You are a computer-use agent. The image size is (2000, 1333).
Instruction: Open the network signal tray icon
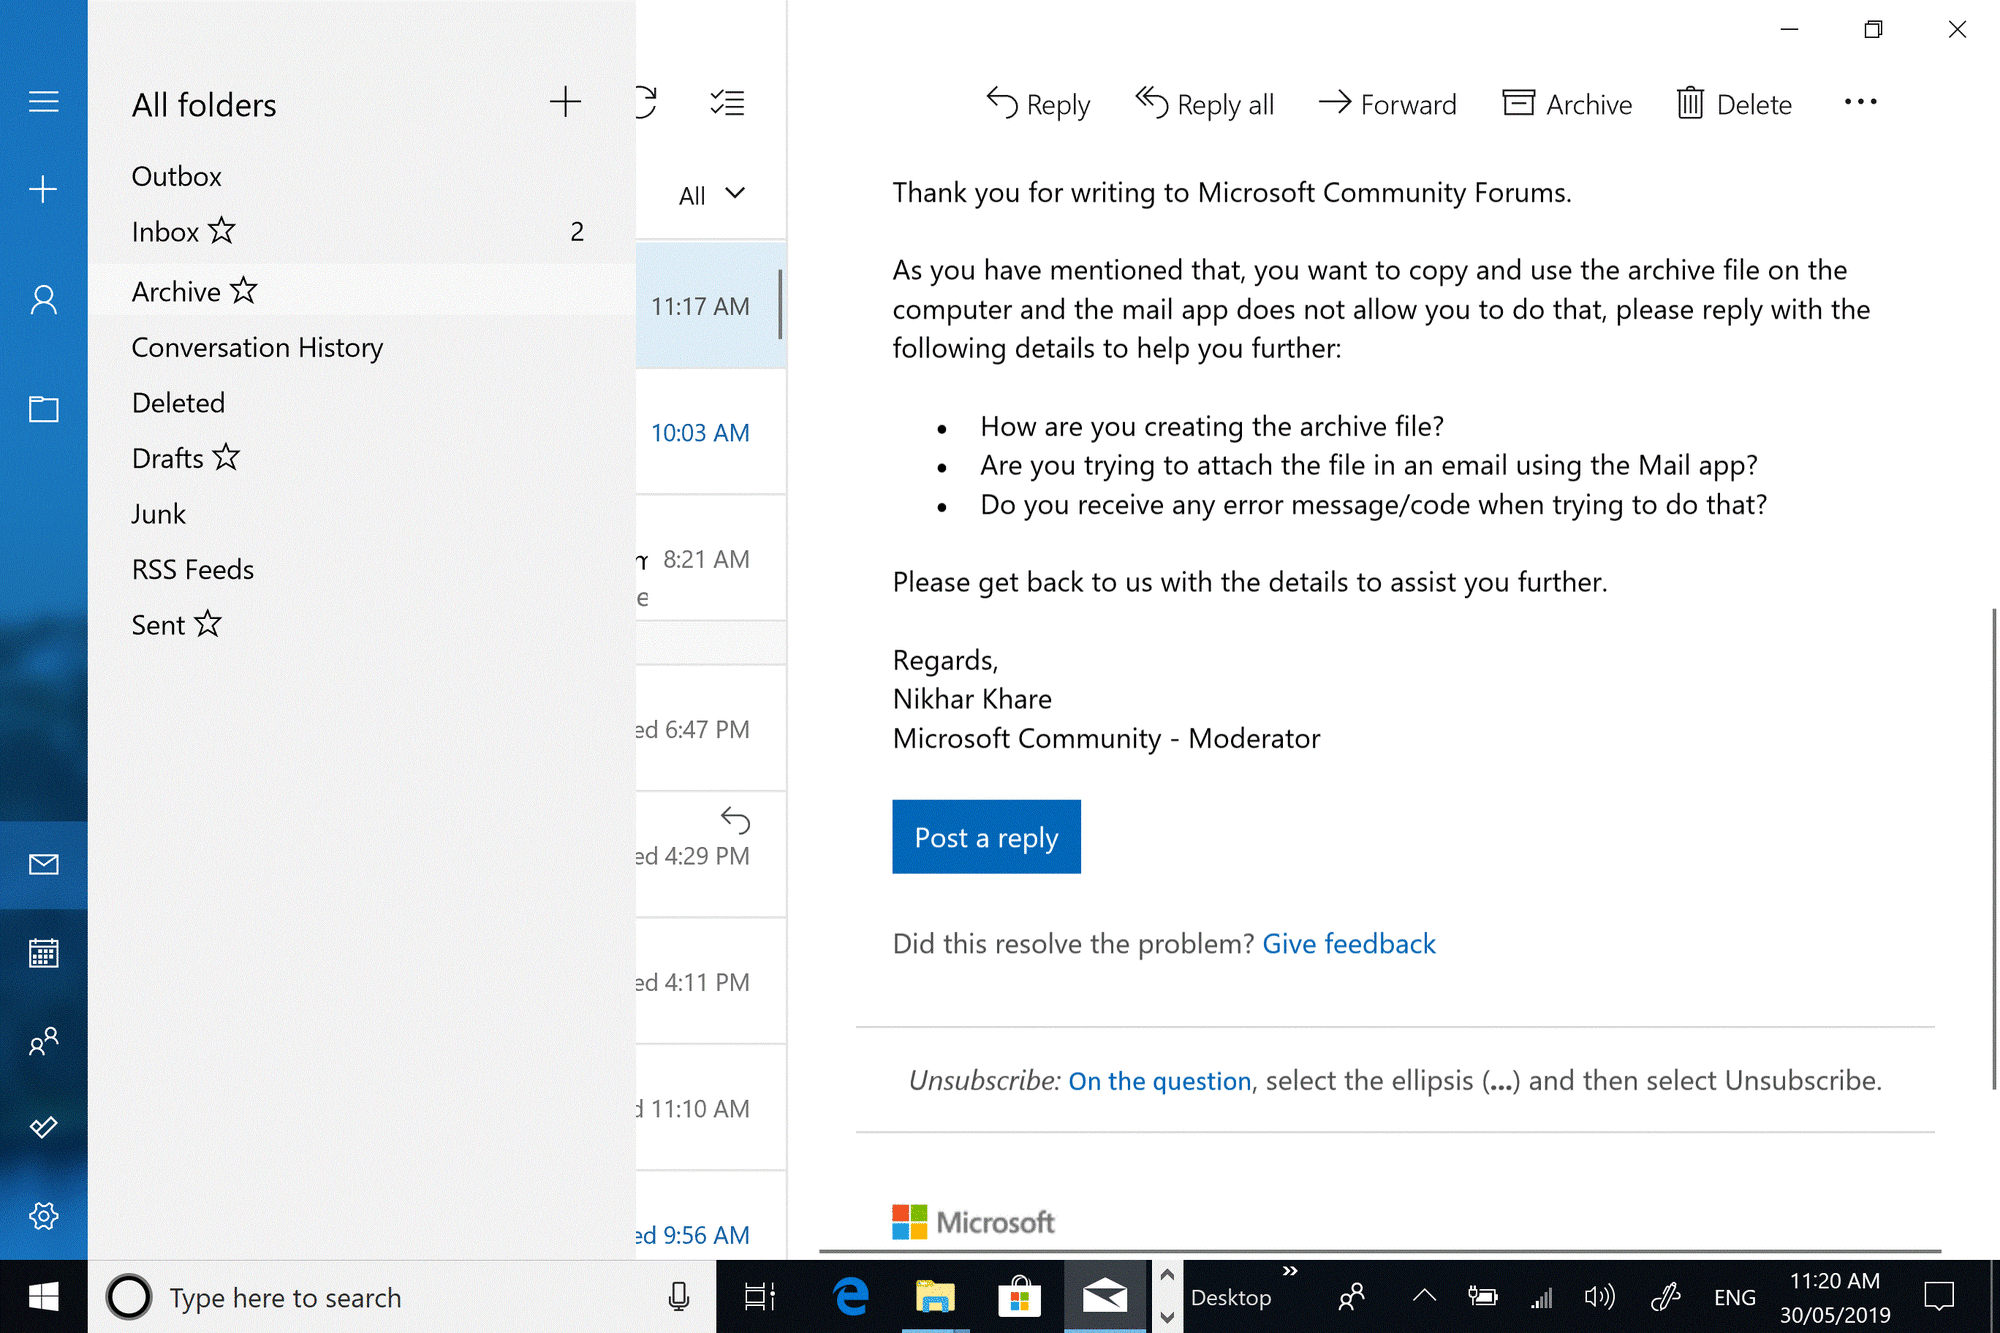(1541, 1297)
